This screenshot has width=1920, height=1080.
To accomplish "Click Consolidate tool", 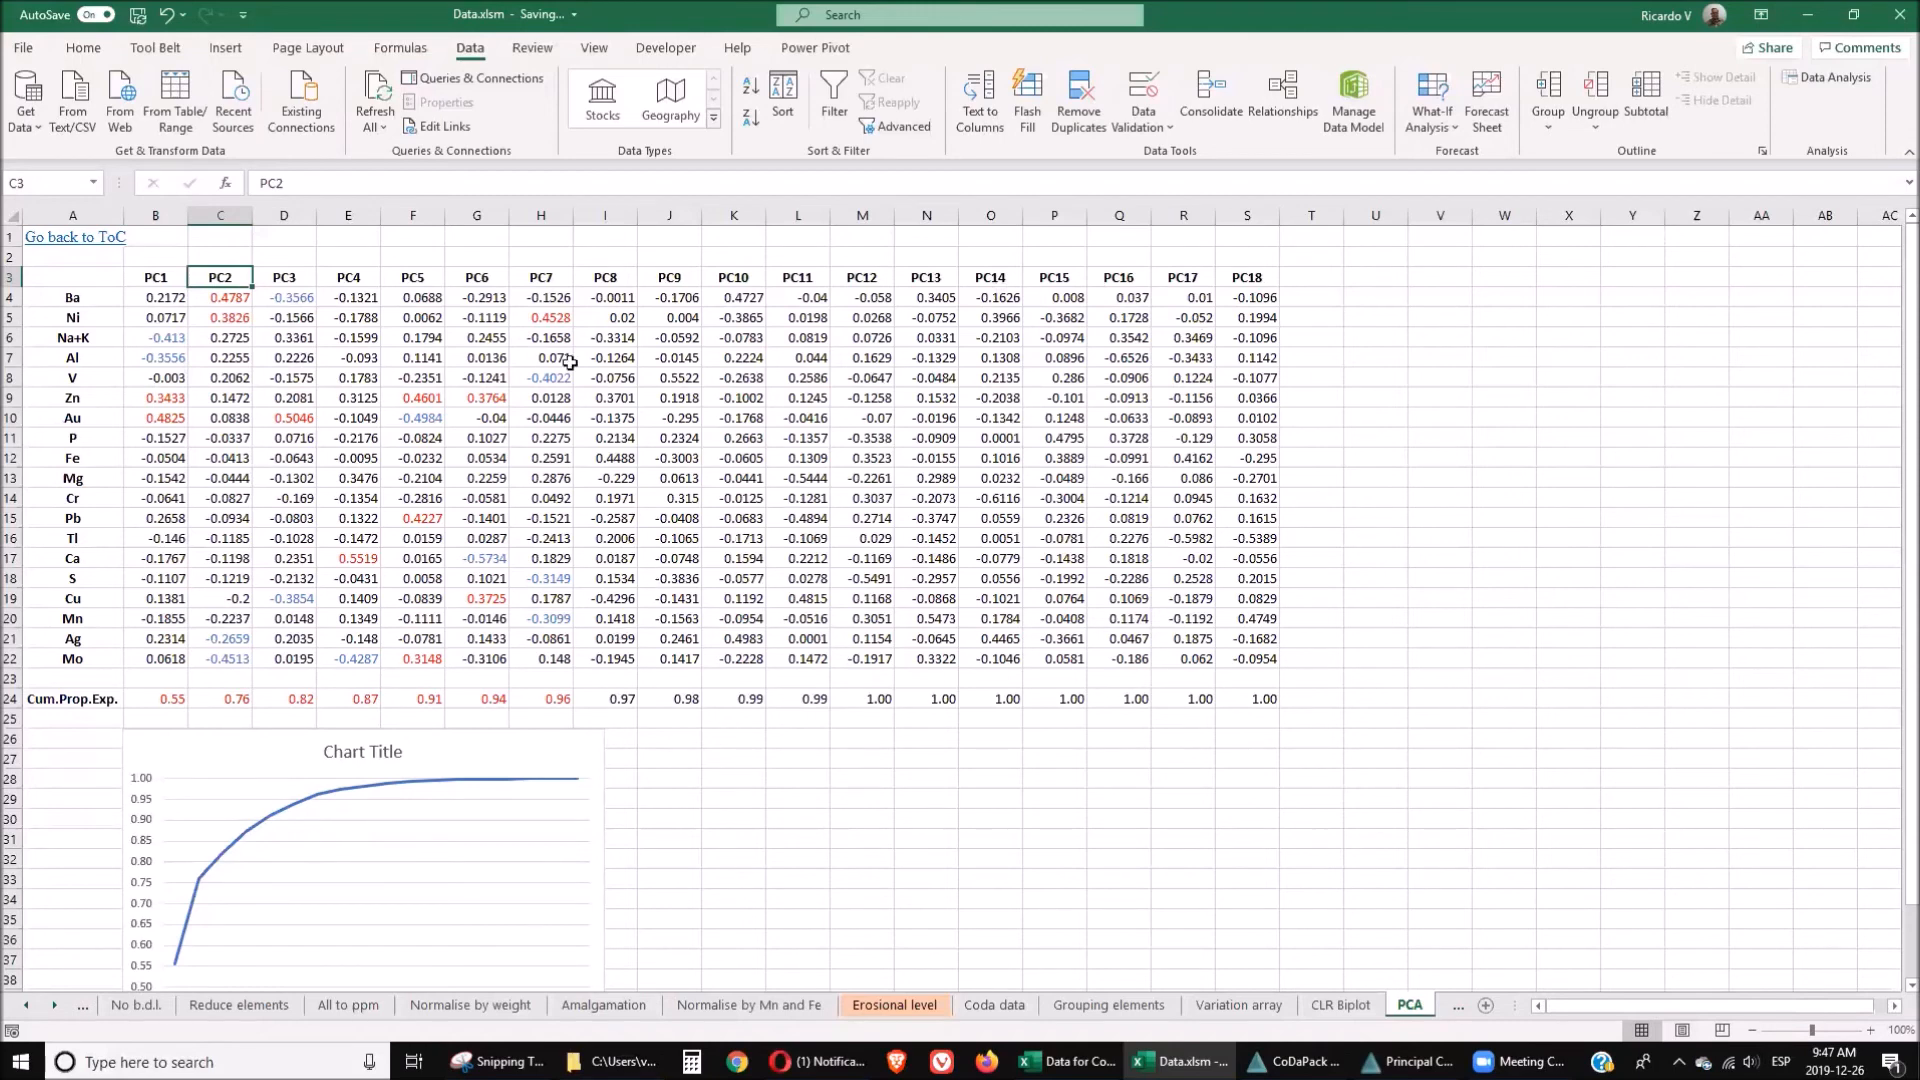I will point(1211,95).
